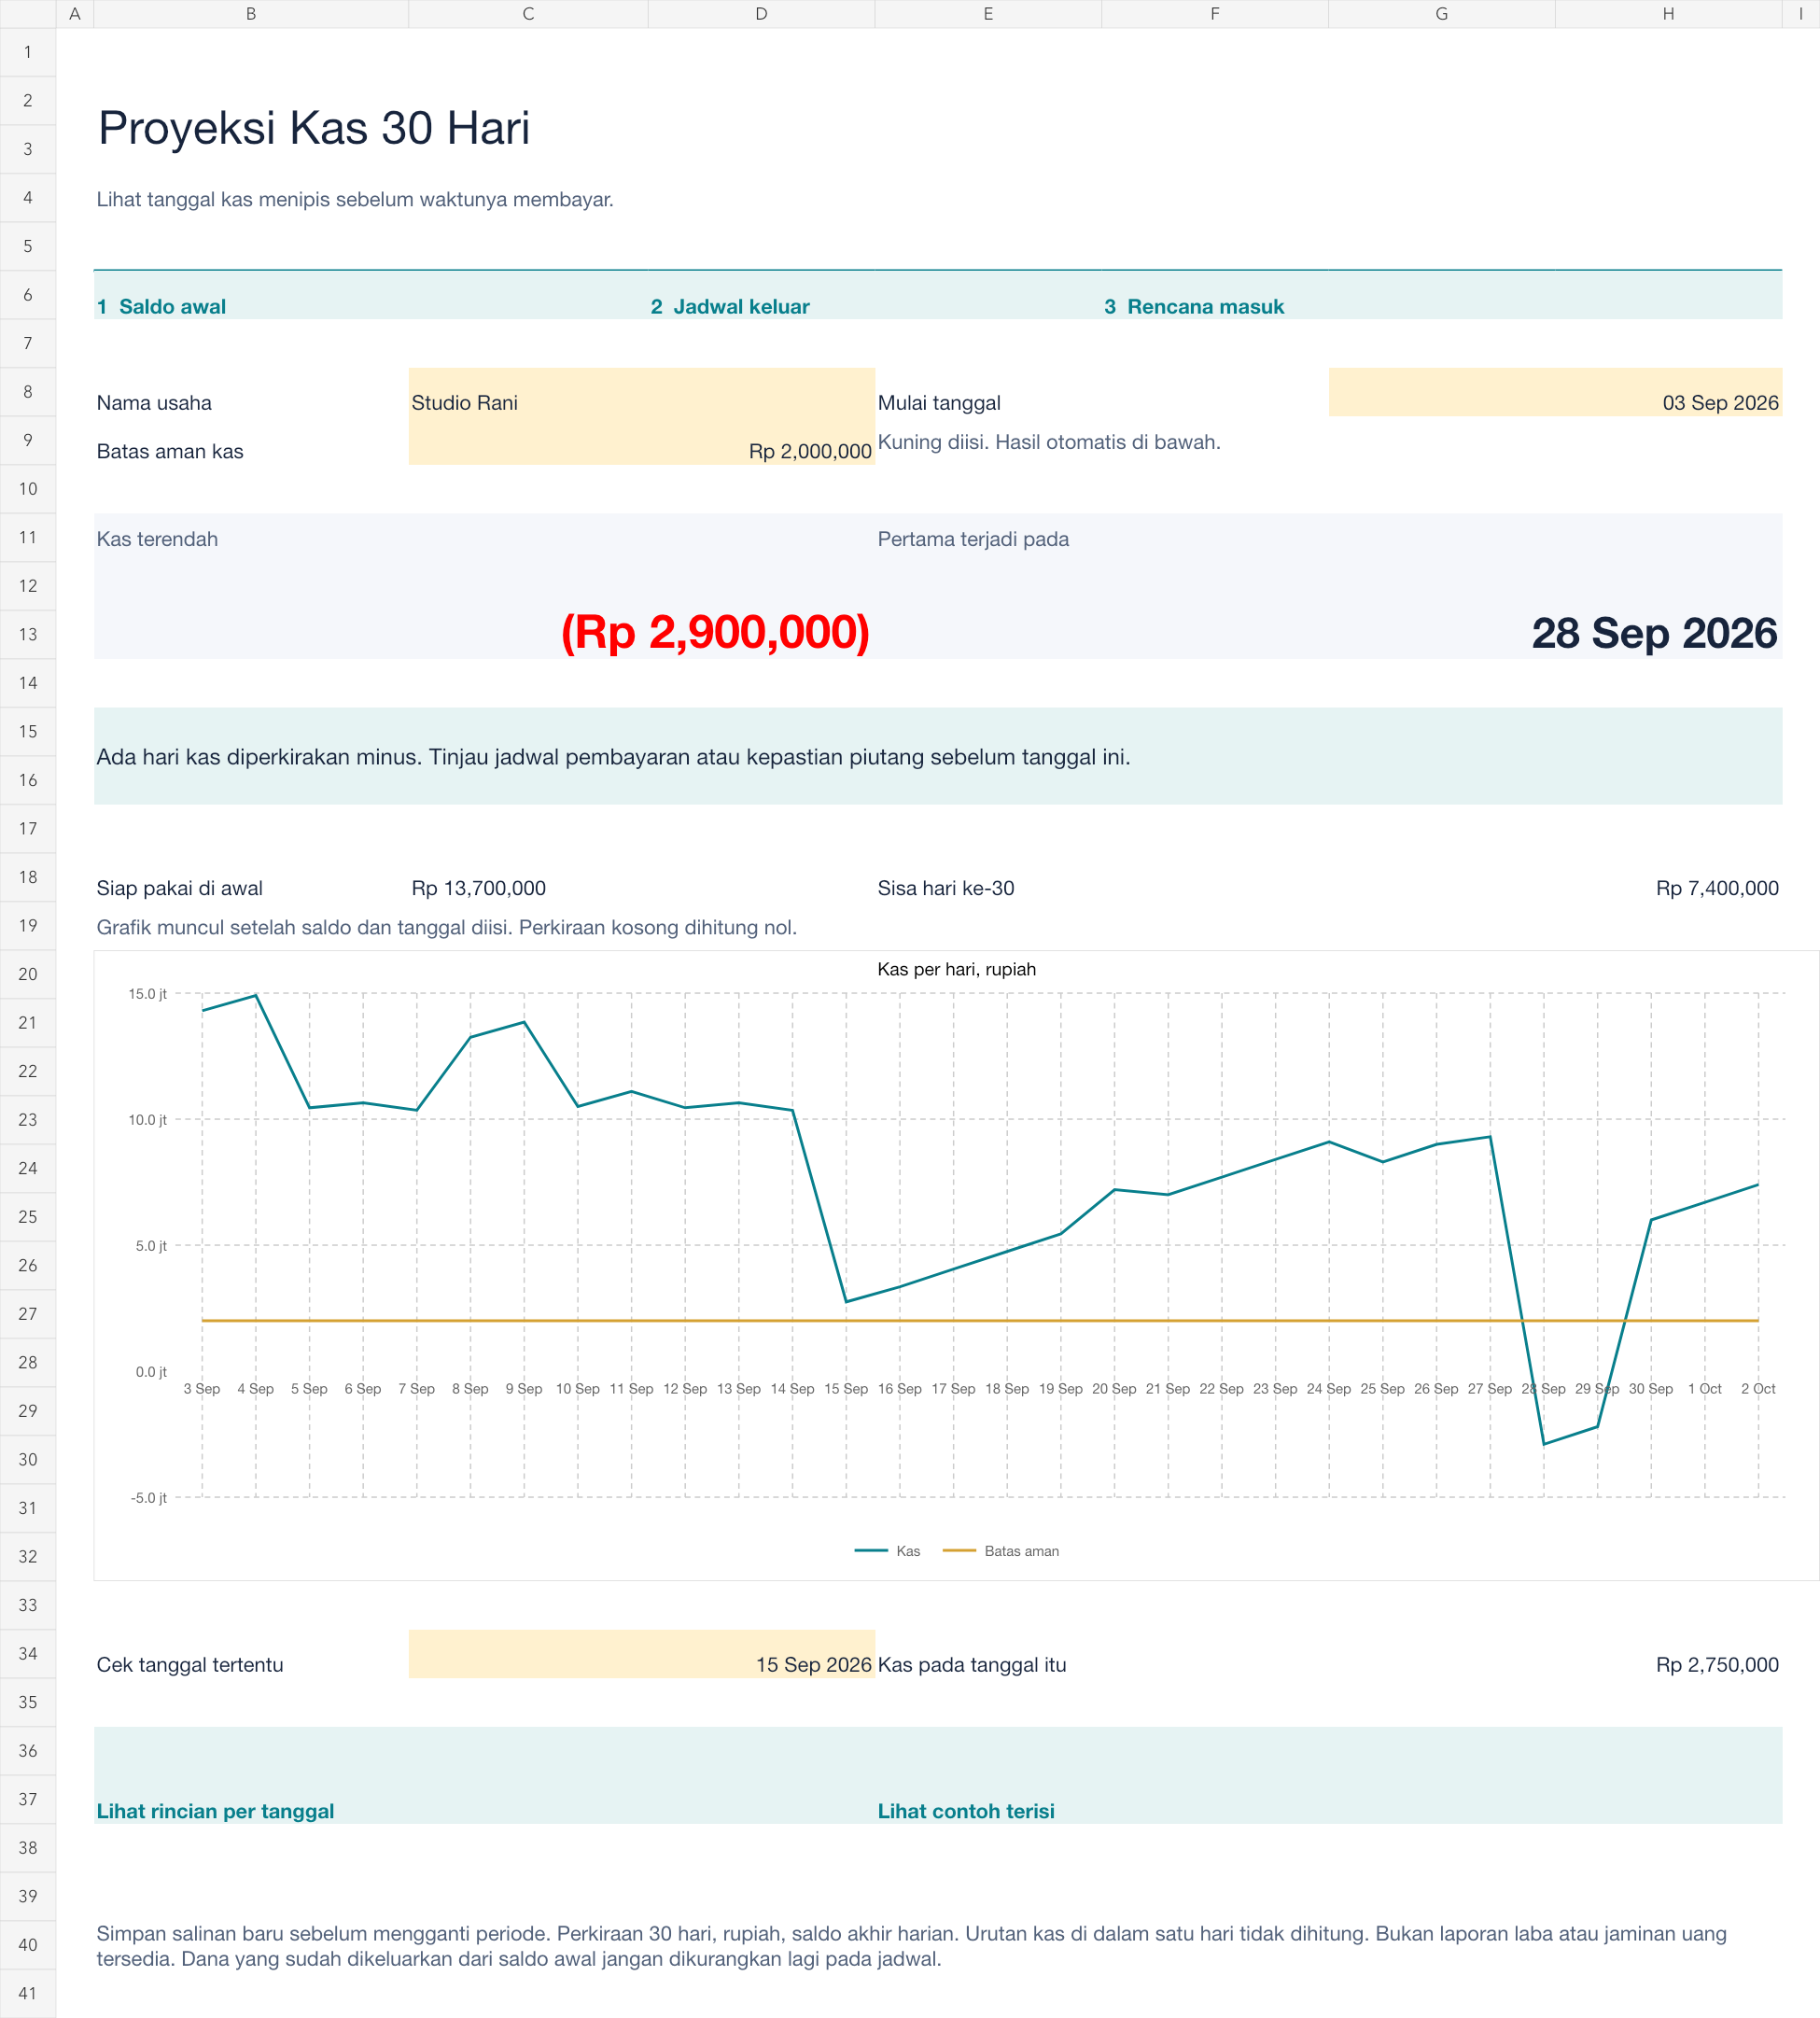1820x2018 pixels.
Task: Select column G header
Action: 1441,14
